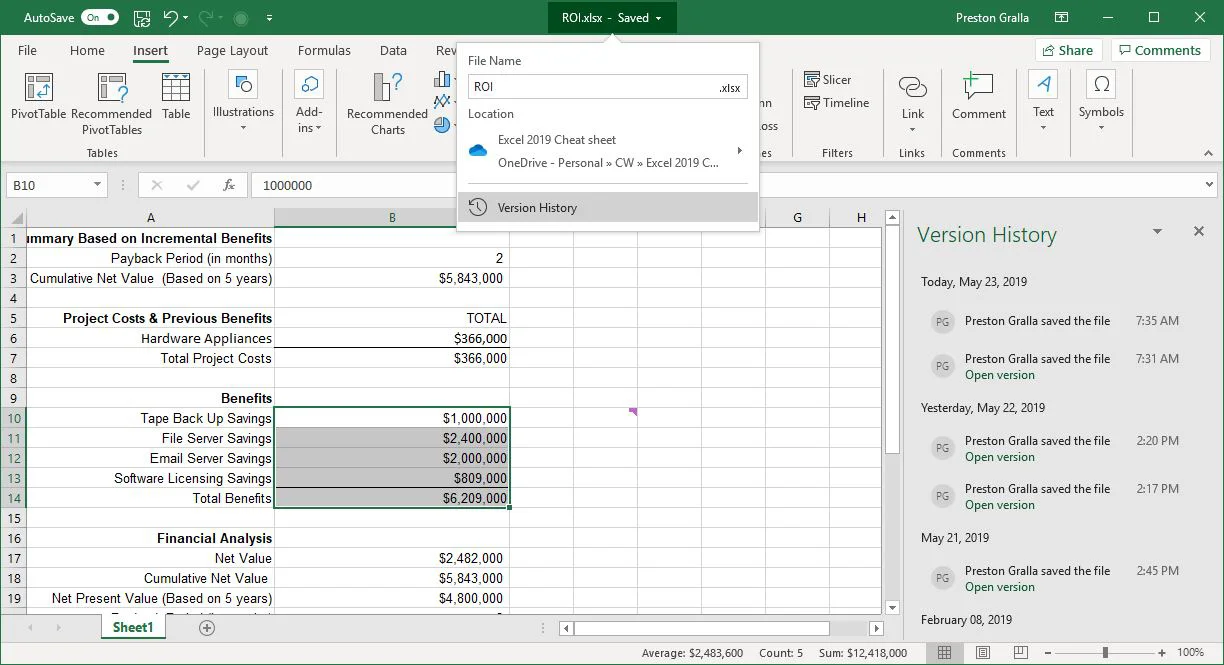1224x665 pixels.
Task: Open Recommended Charts
Action: 387,104
